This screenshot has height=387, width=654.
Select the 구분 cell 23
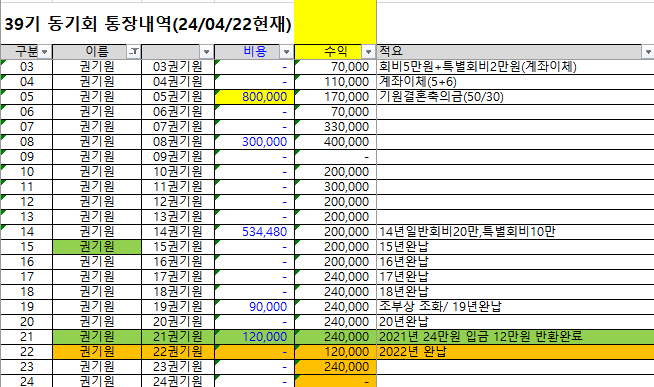pyautogui.click(x=26, y=367)
